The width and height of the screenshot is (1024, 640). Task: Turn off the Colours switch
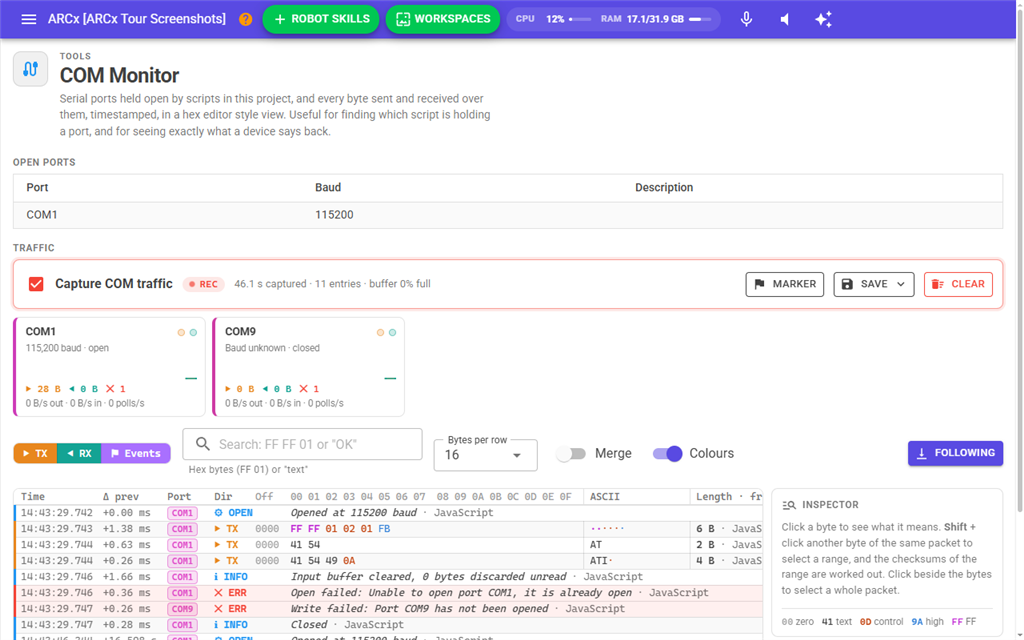667,453
